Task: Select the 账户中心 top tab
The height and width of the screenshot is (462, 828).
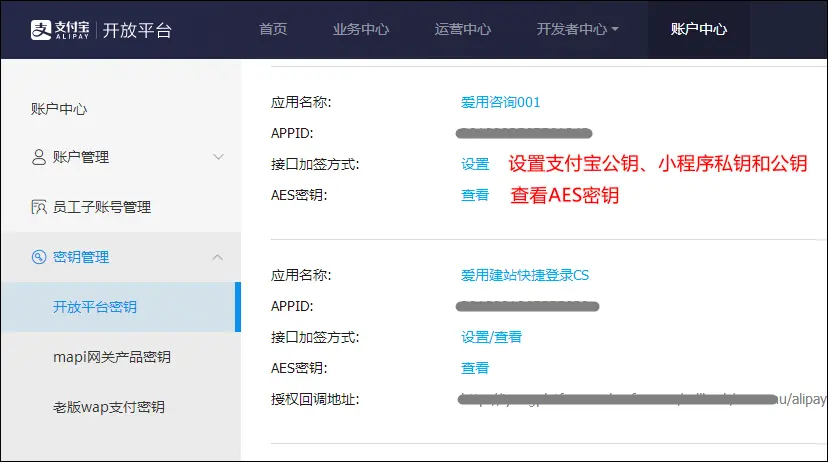Action: point(699,29)
